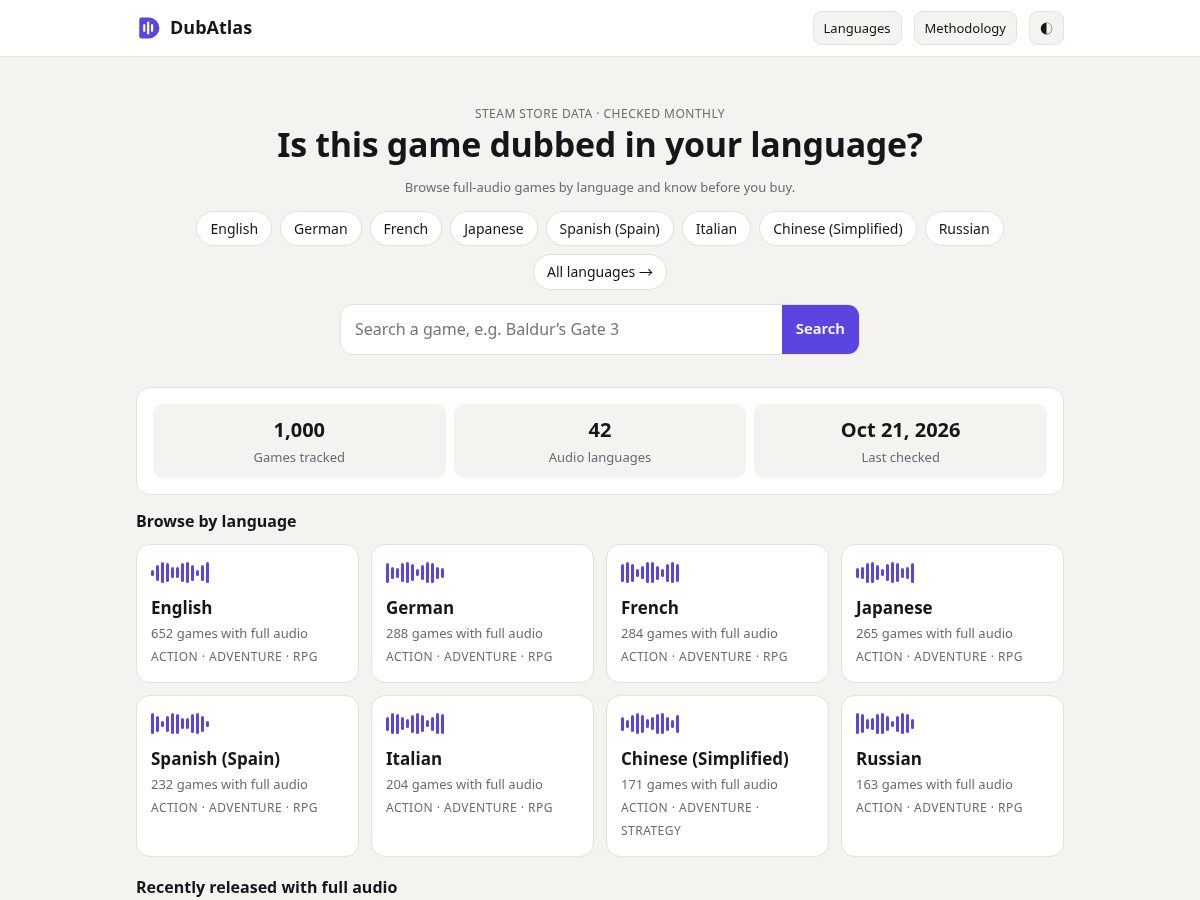Click the DubAtlas brand name
Viewport: 1200px width, 900px height.
coord(211,28)
